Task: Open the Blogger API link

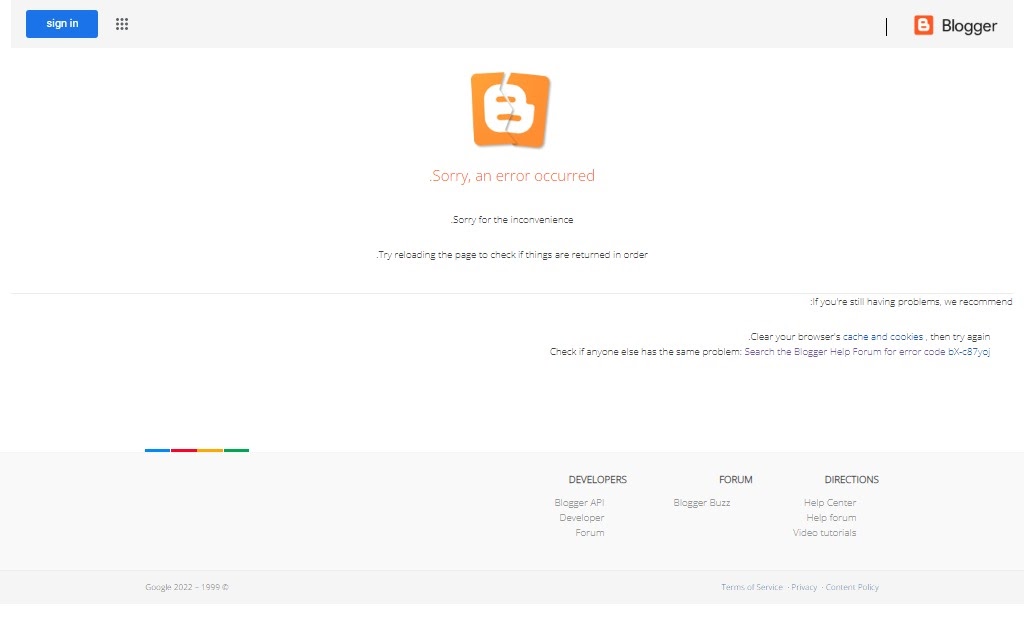Action: (x=579, y=503)
